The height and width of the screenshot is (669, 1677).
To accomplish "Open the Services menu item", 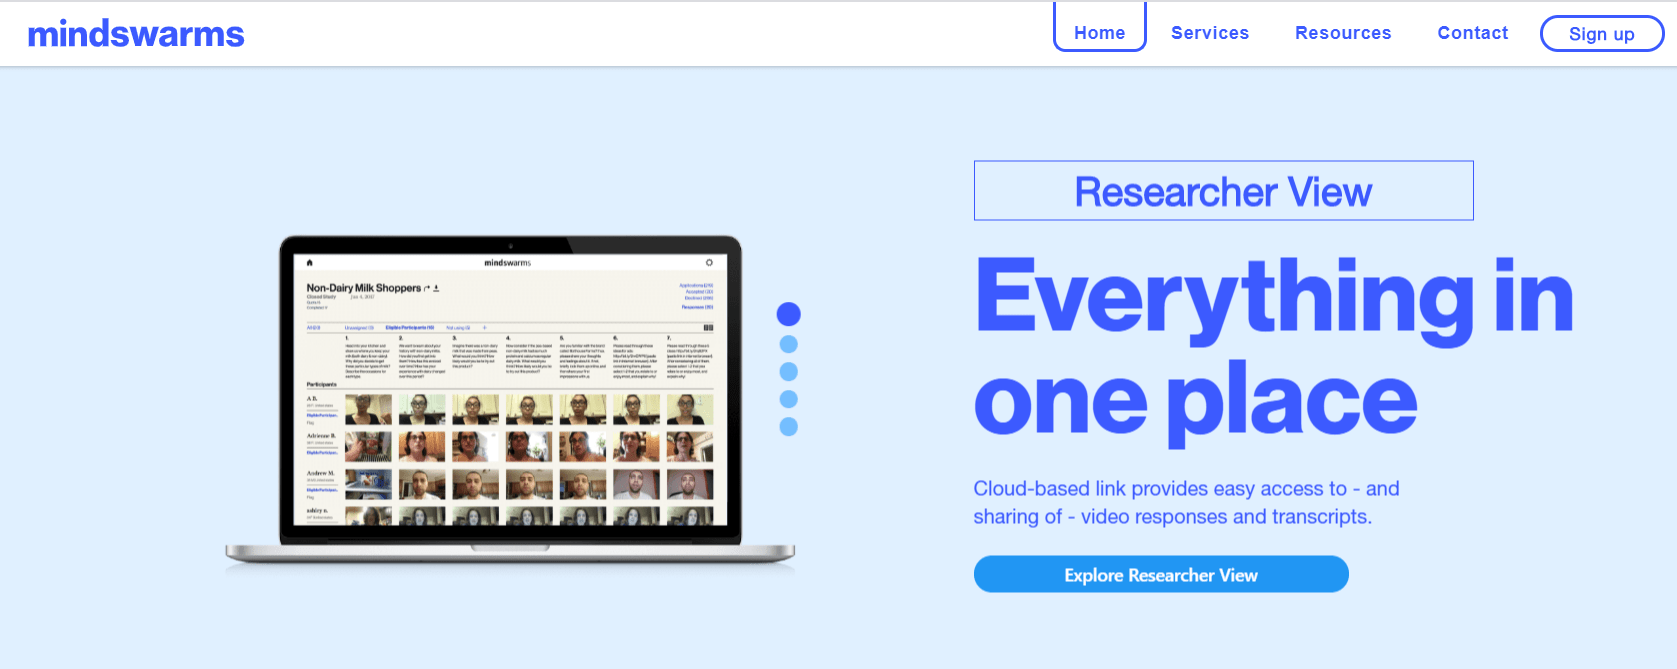I will pyautogui.click(x=1210, y=33).
